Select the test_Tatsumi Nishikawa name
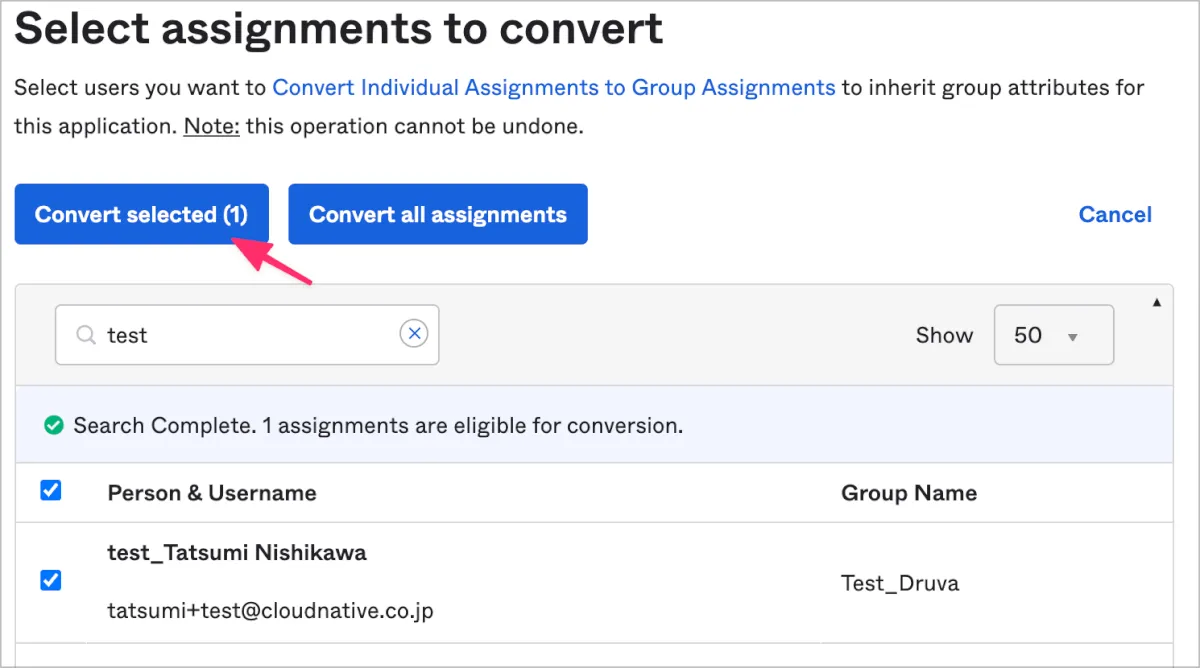 click(x=237, y=553)
